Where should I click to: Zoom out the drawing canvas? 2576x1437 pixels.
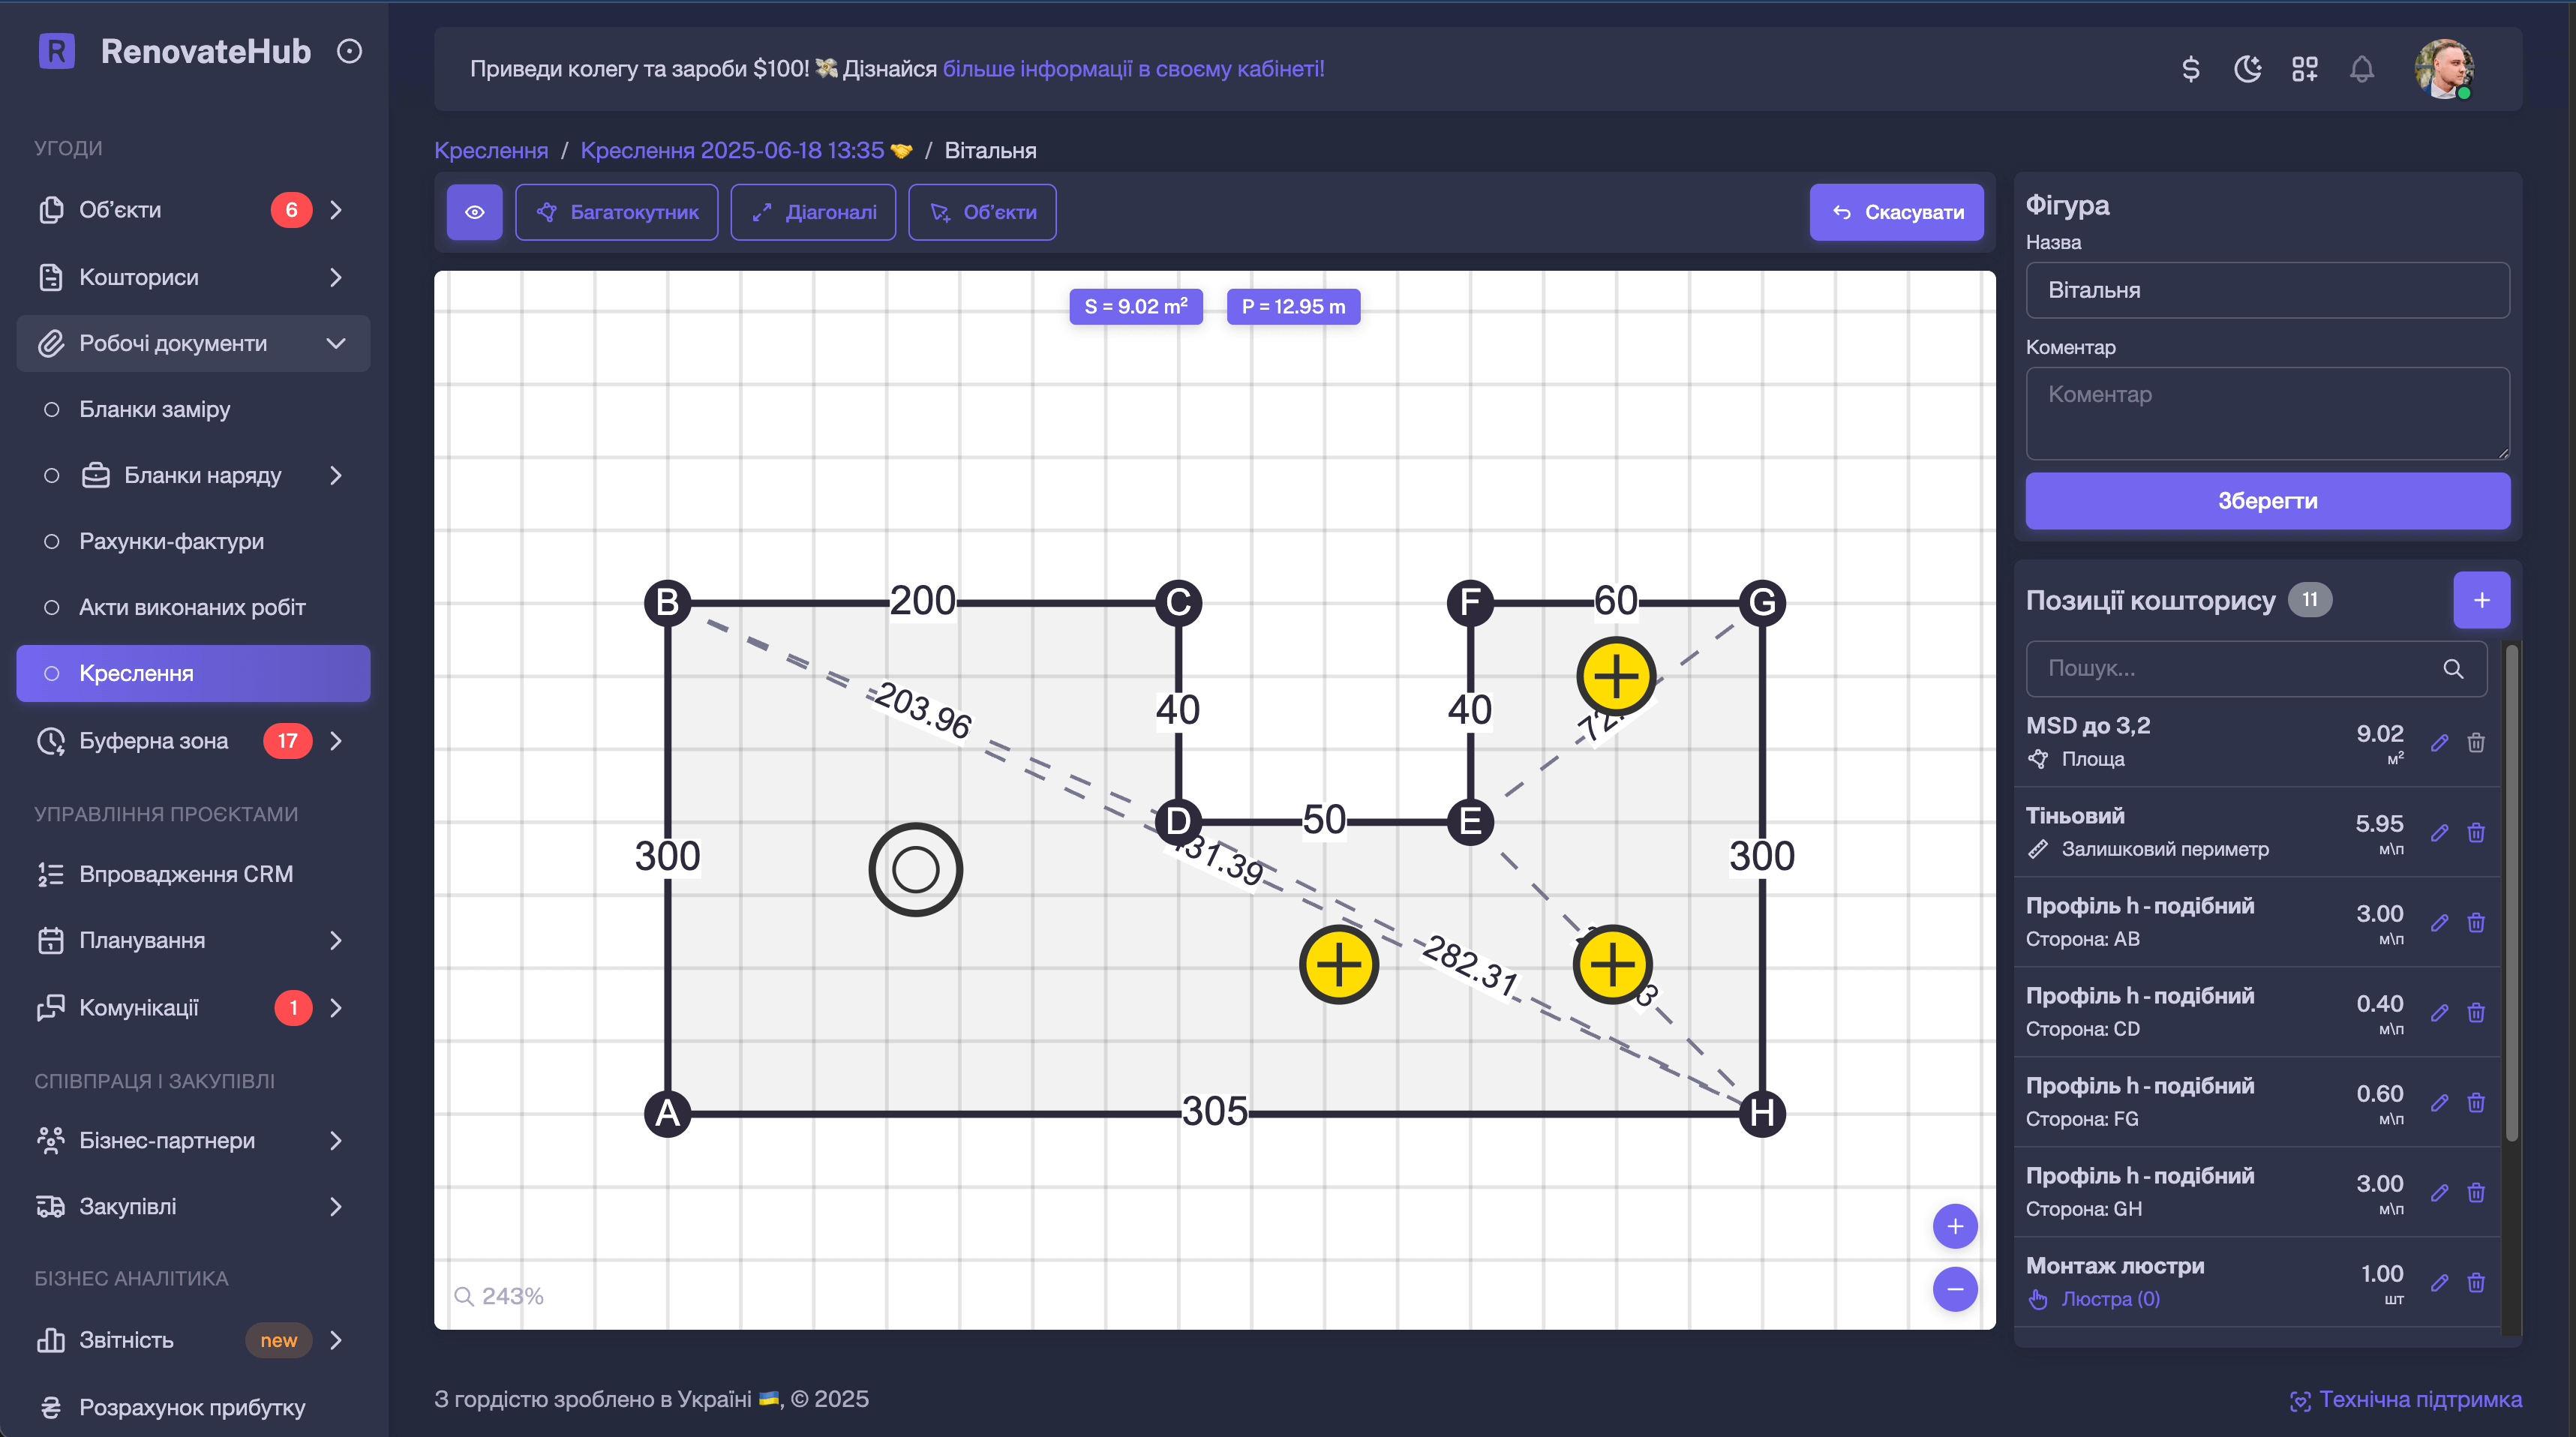1955,1289
